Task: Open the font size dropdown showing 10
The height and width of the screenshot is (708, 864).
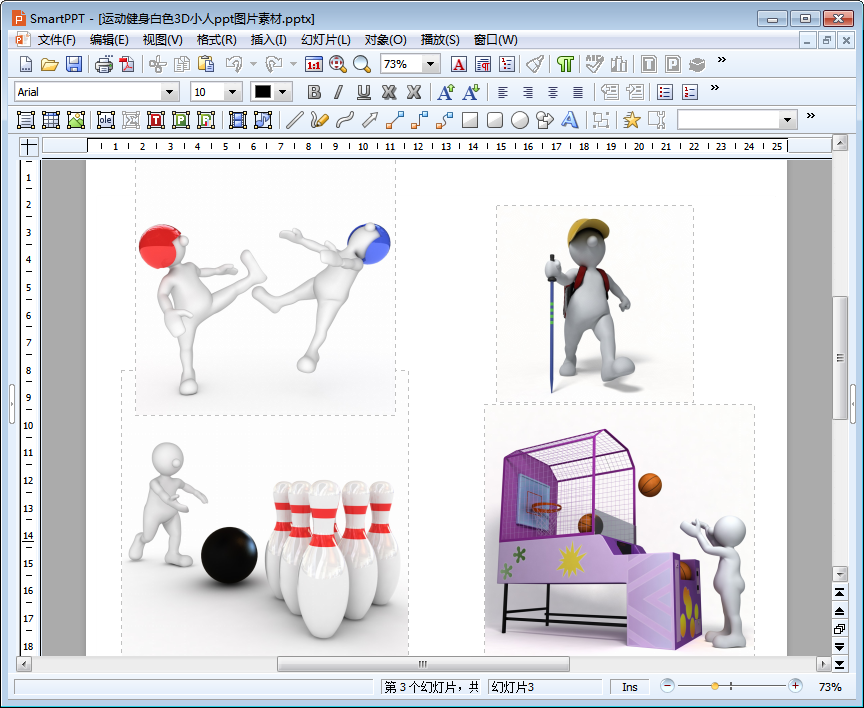Action: click(233, 92)
